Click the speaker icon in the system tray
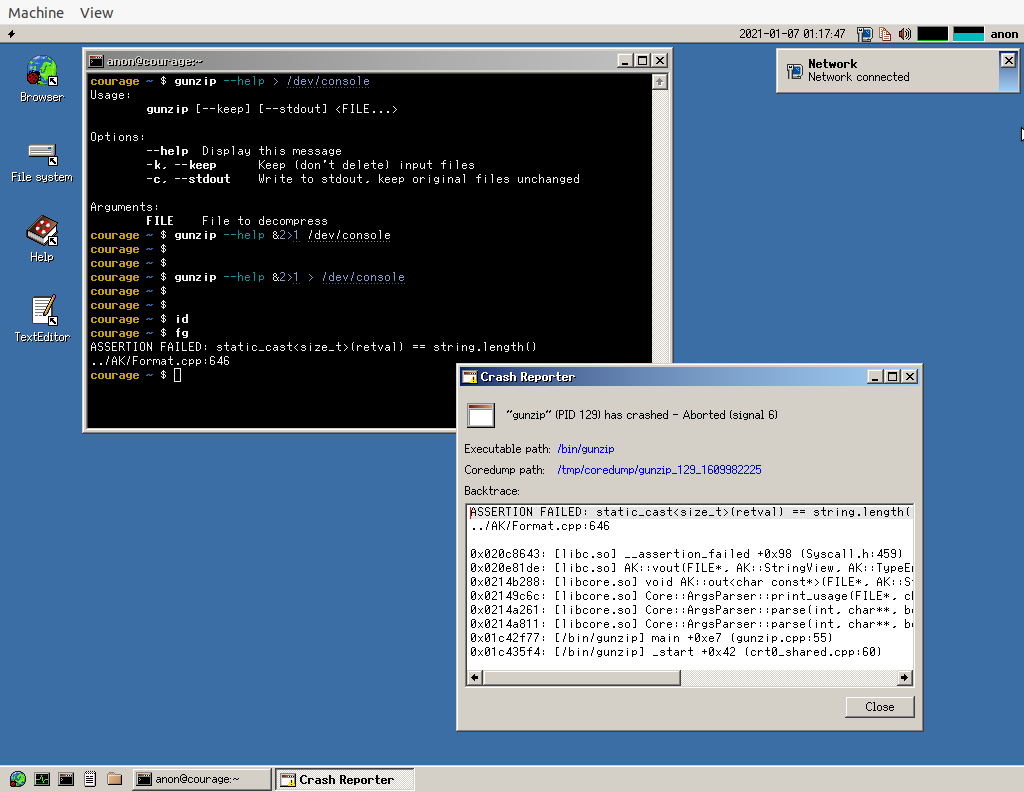1024x792 pixels. (905, 33)
